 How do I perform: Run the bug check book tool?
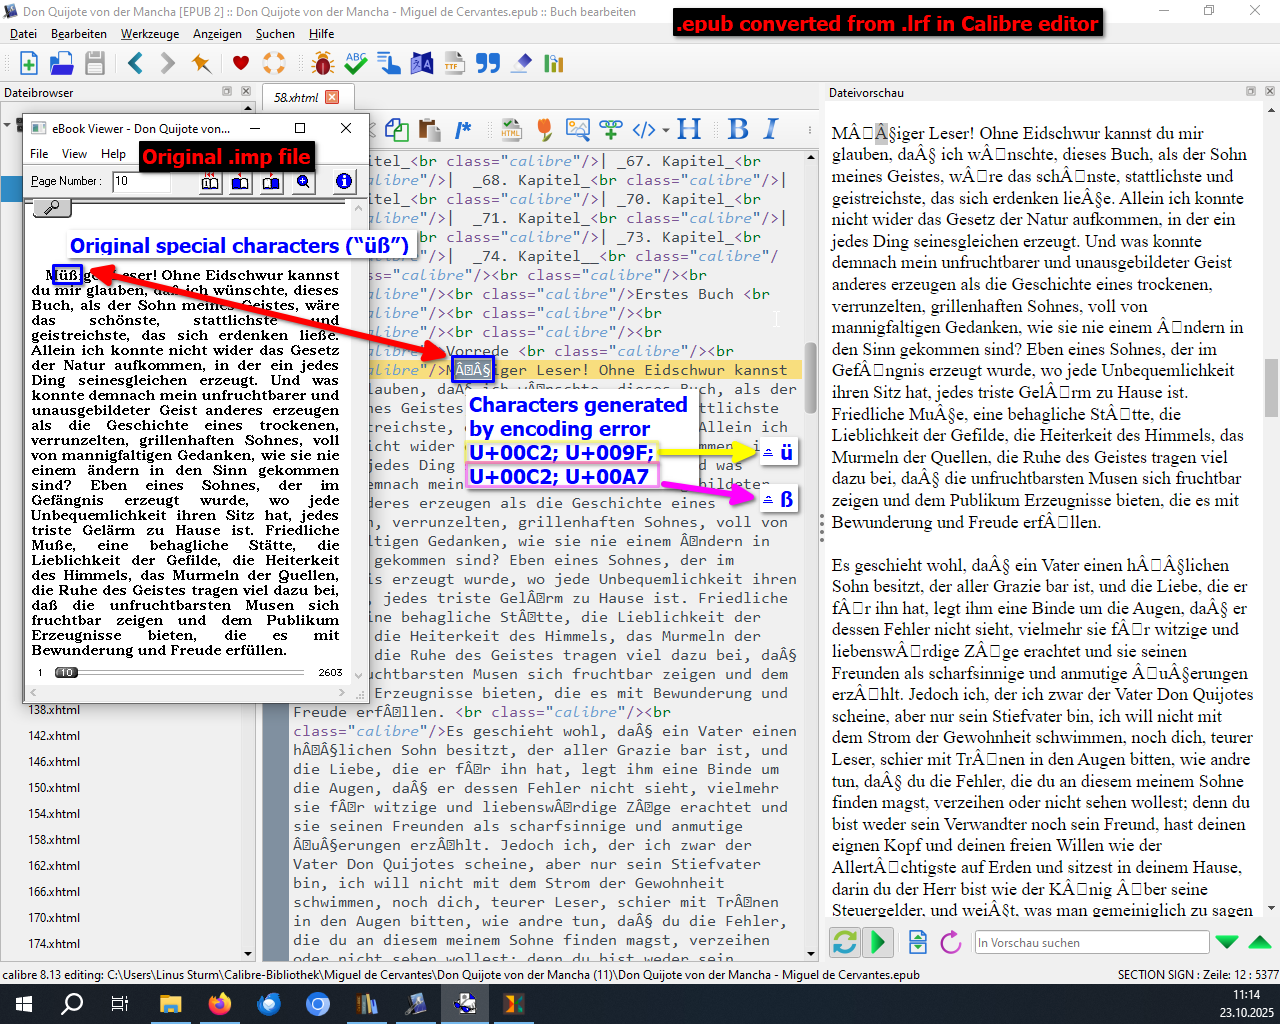323,64
